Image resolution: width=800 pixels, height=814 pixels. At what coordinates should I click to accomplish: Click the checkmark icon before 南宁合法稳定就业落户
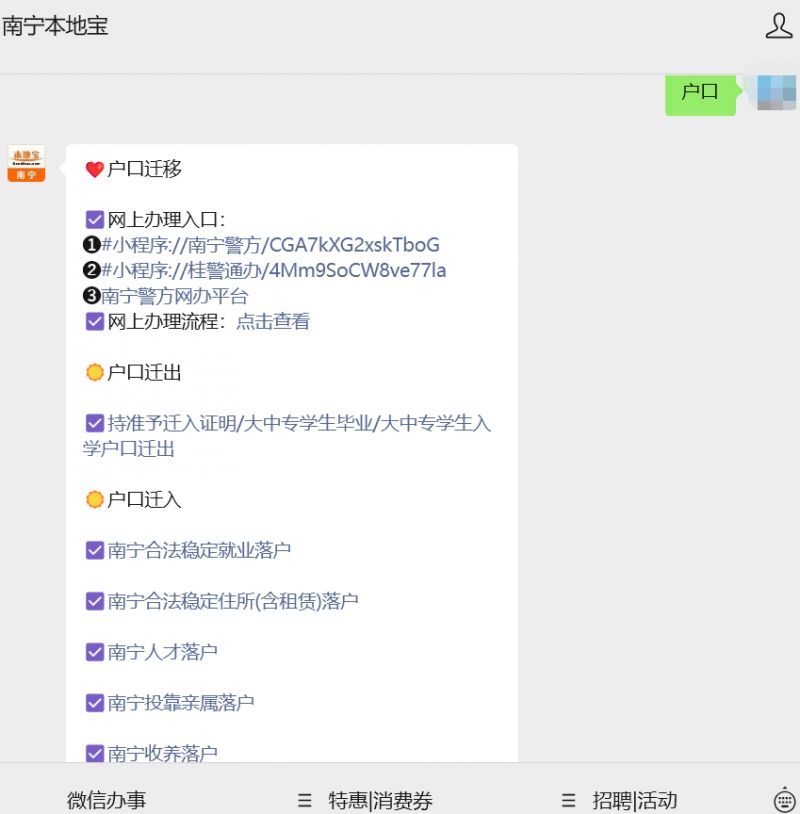pyautogui.click(x=94, y=550)
